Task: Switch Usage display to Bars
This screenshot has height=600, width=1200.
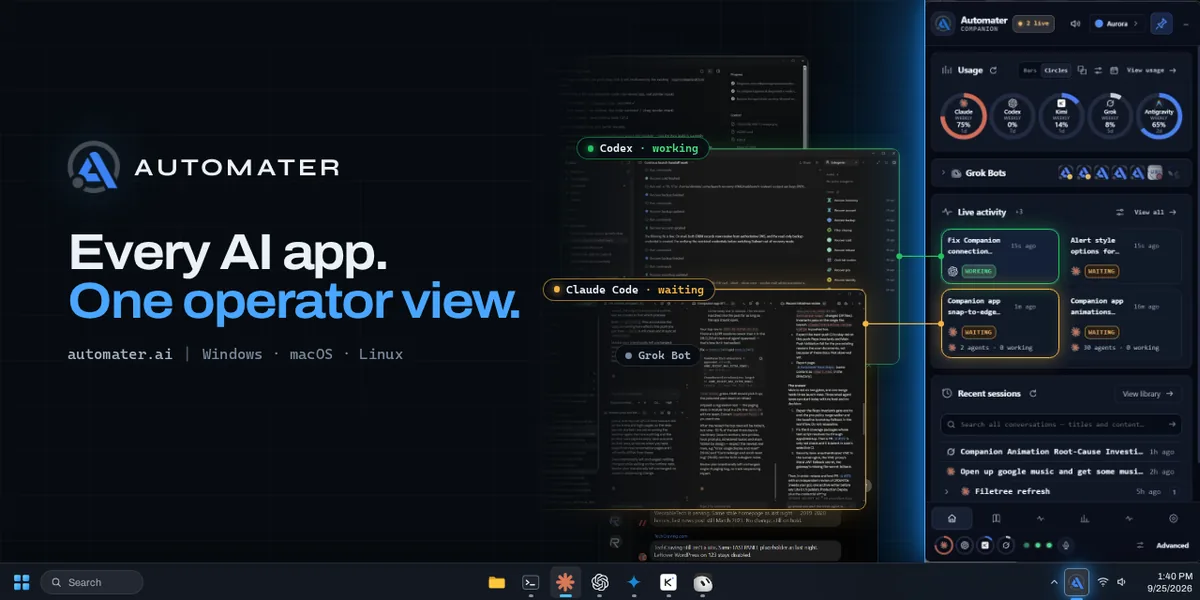Action: [x=1029, y=70]
